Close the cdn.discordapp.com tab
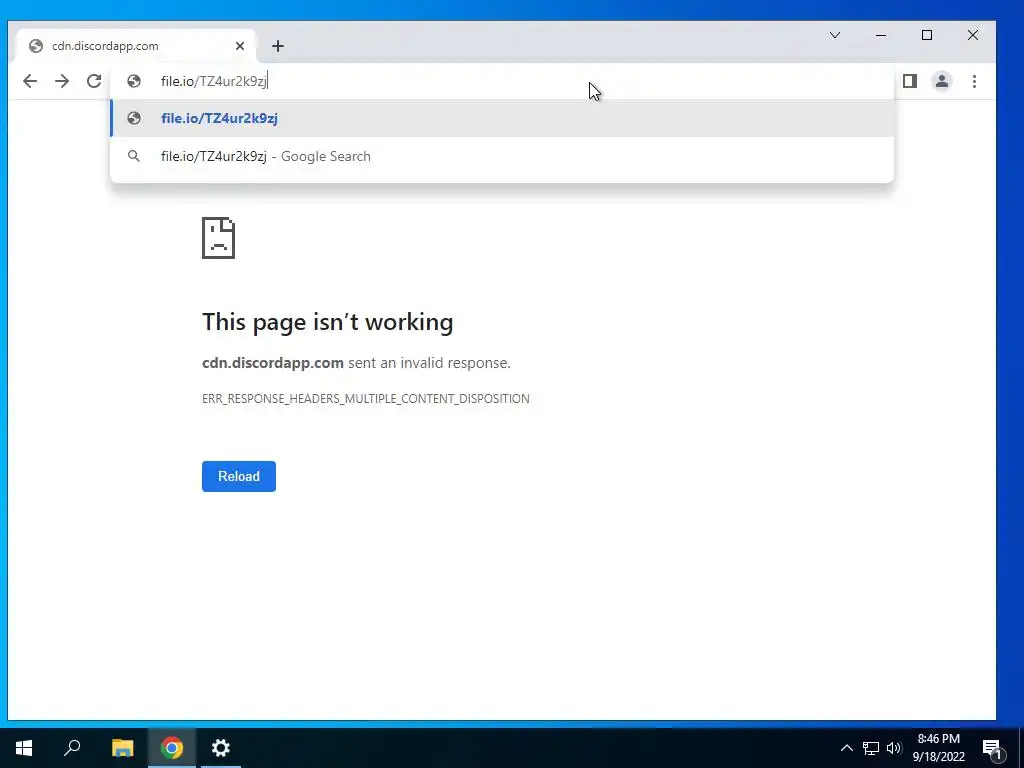 pos(240,46)
